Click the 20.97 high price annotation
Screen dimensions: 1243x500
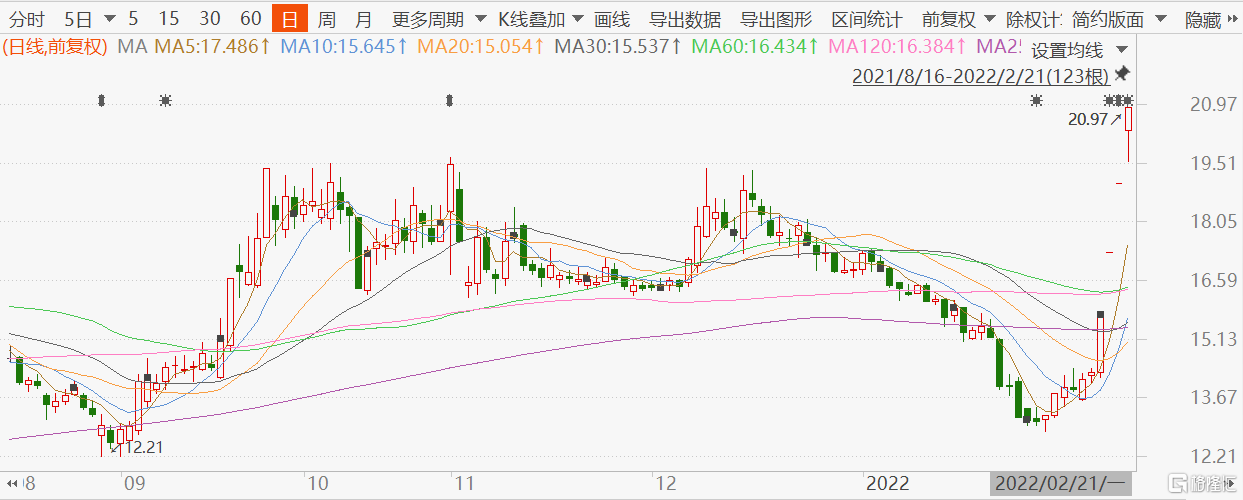[x=1086, y=118]
